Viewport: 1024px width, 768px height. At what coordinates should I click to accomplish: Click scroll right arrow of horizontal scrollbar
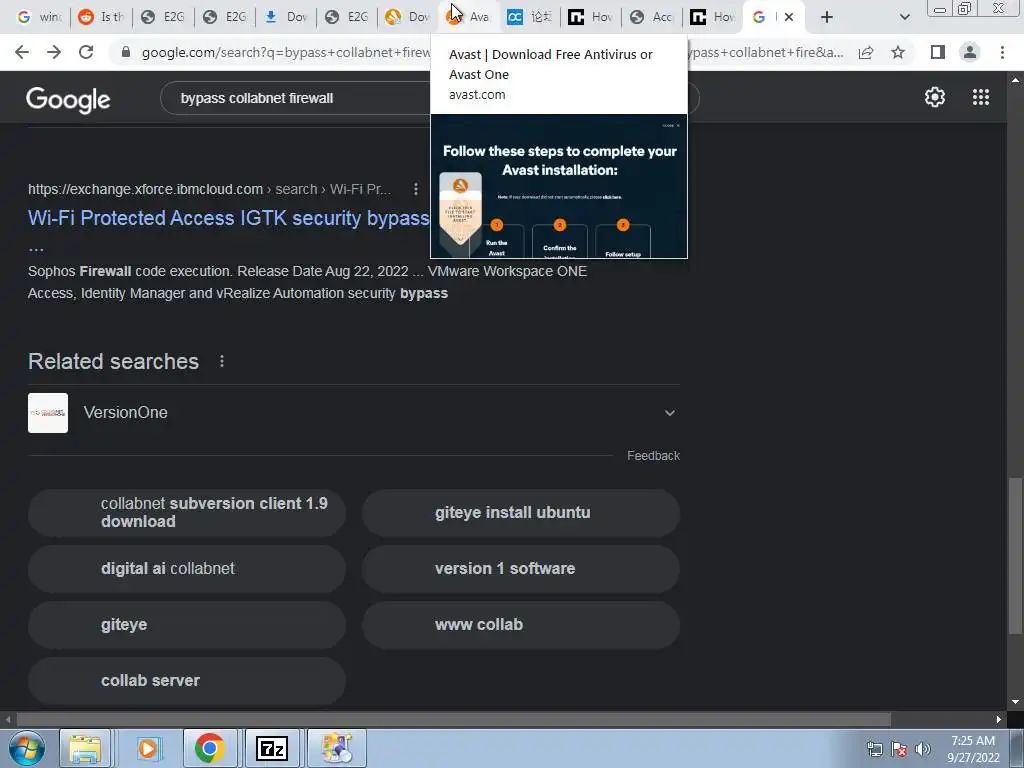coord(999,719)
